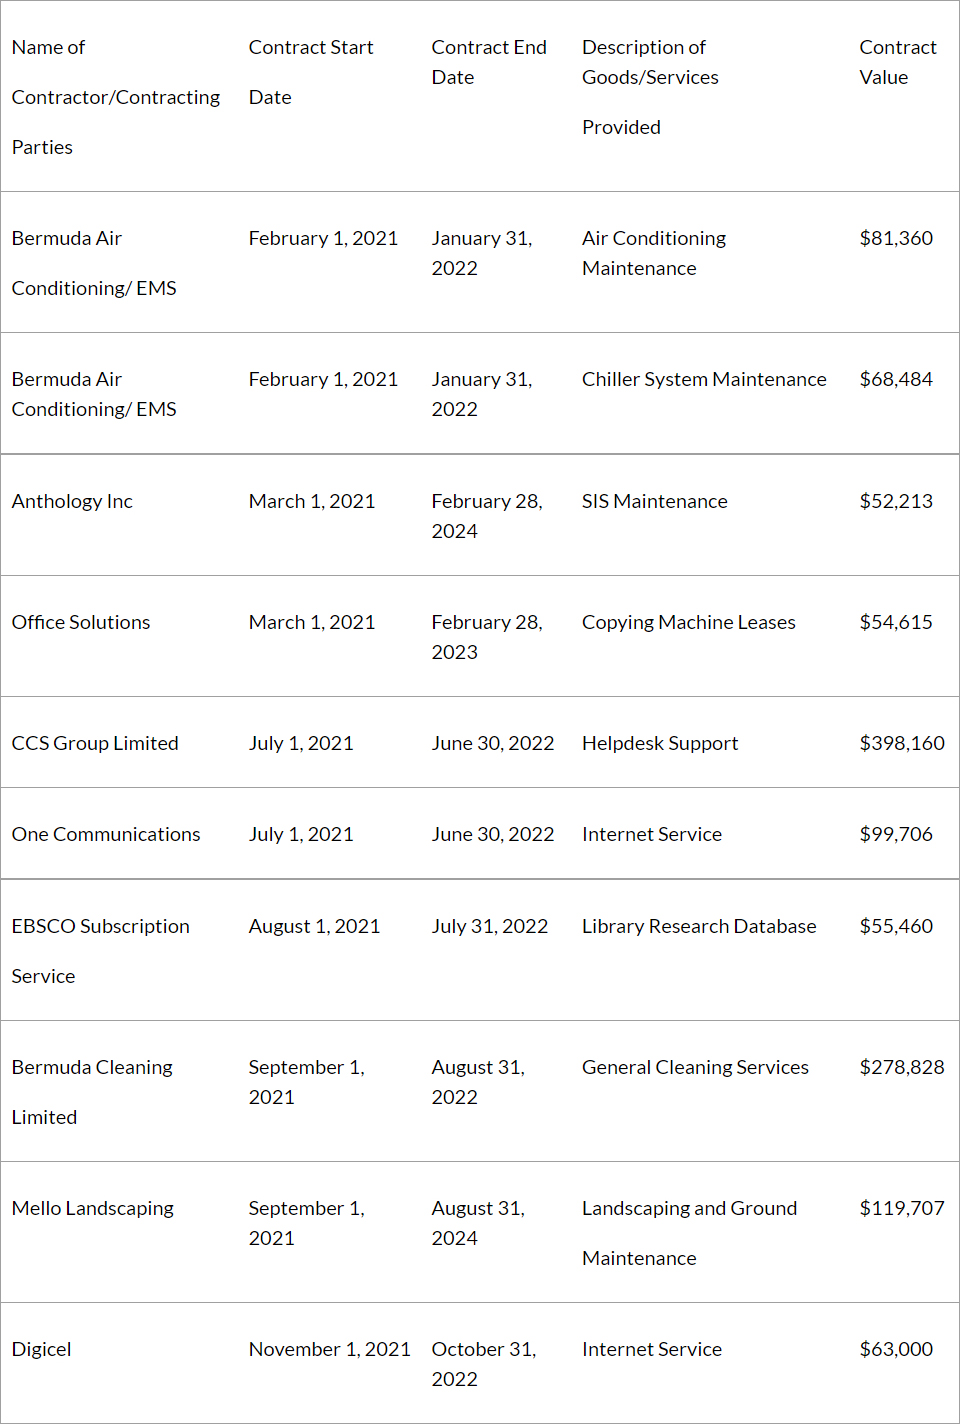Screen dimensions: 960x1424
Task: Select the November 1, 2021 start date
Action: 329,1349
